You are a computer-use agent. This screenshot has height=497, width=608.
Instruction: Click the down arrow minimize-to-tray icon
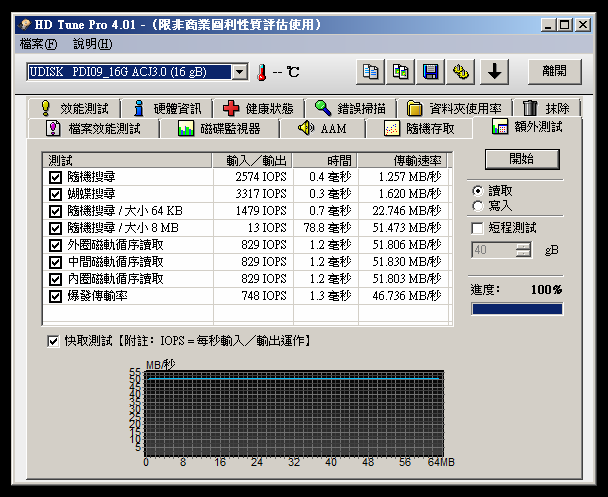click(x=494, y=72)
